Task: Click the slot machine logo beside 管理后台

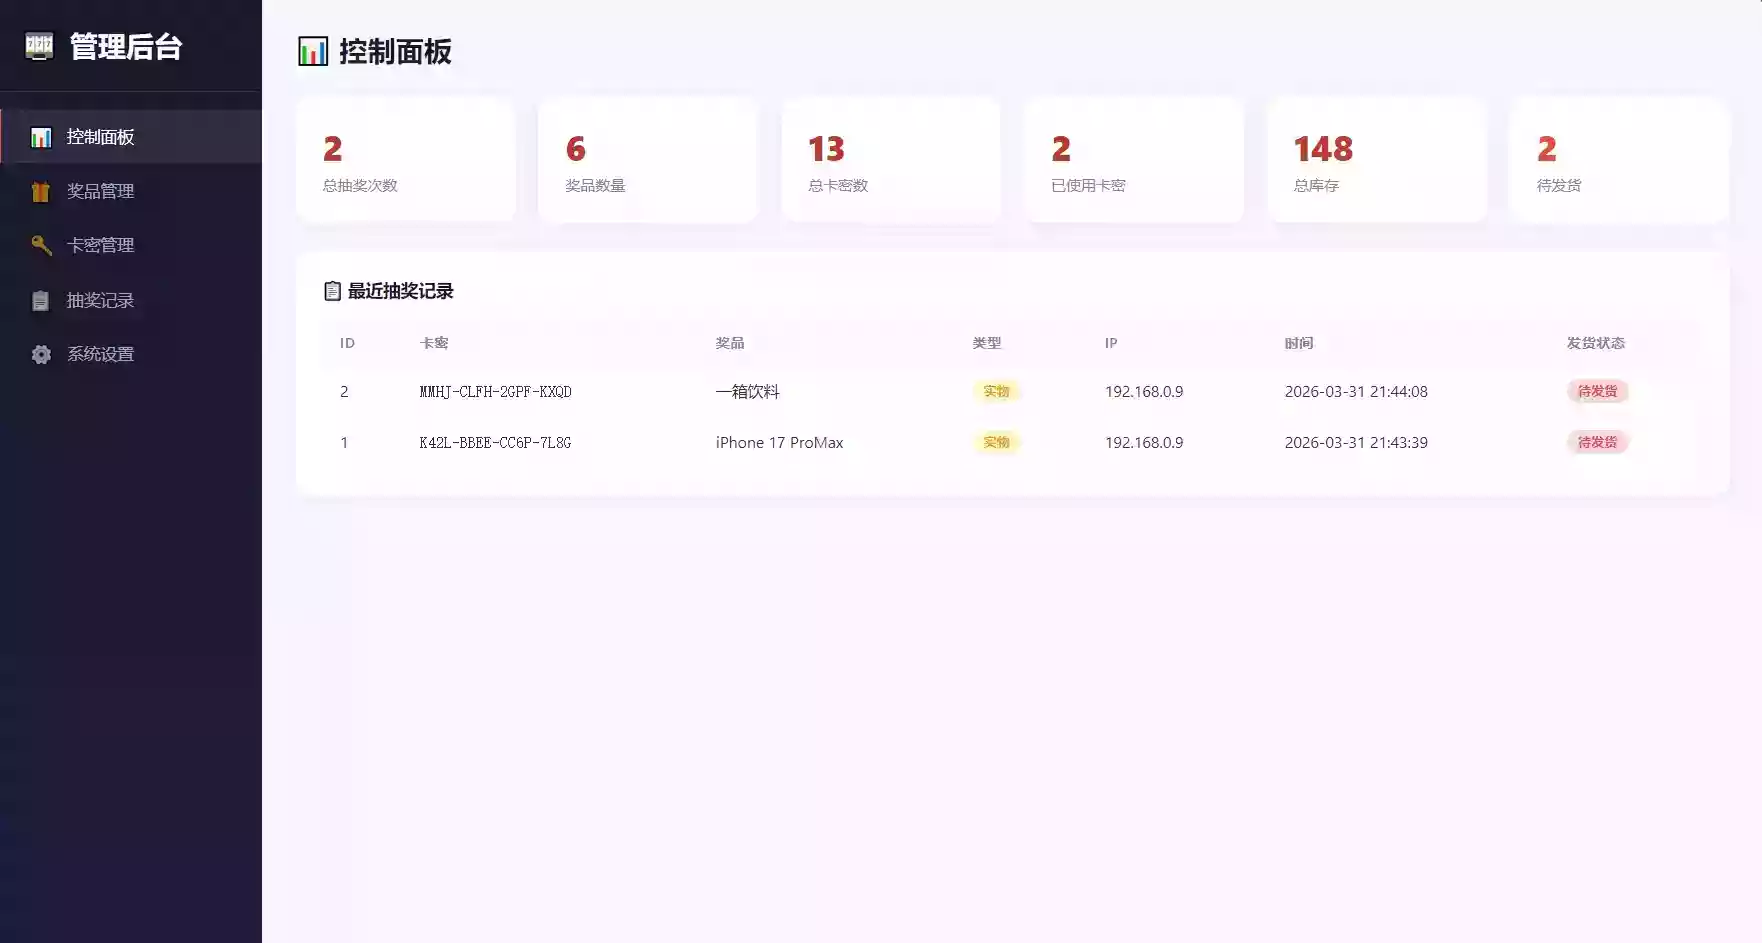Action: click(38, 47)
